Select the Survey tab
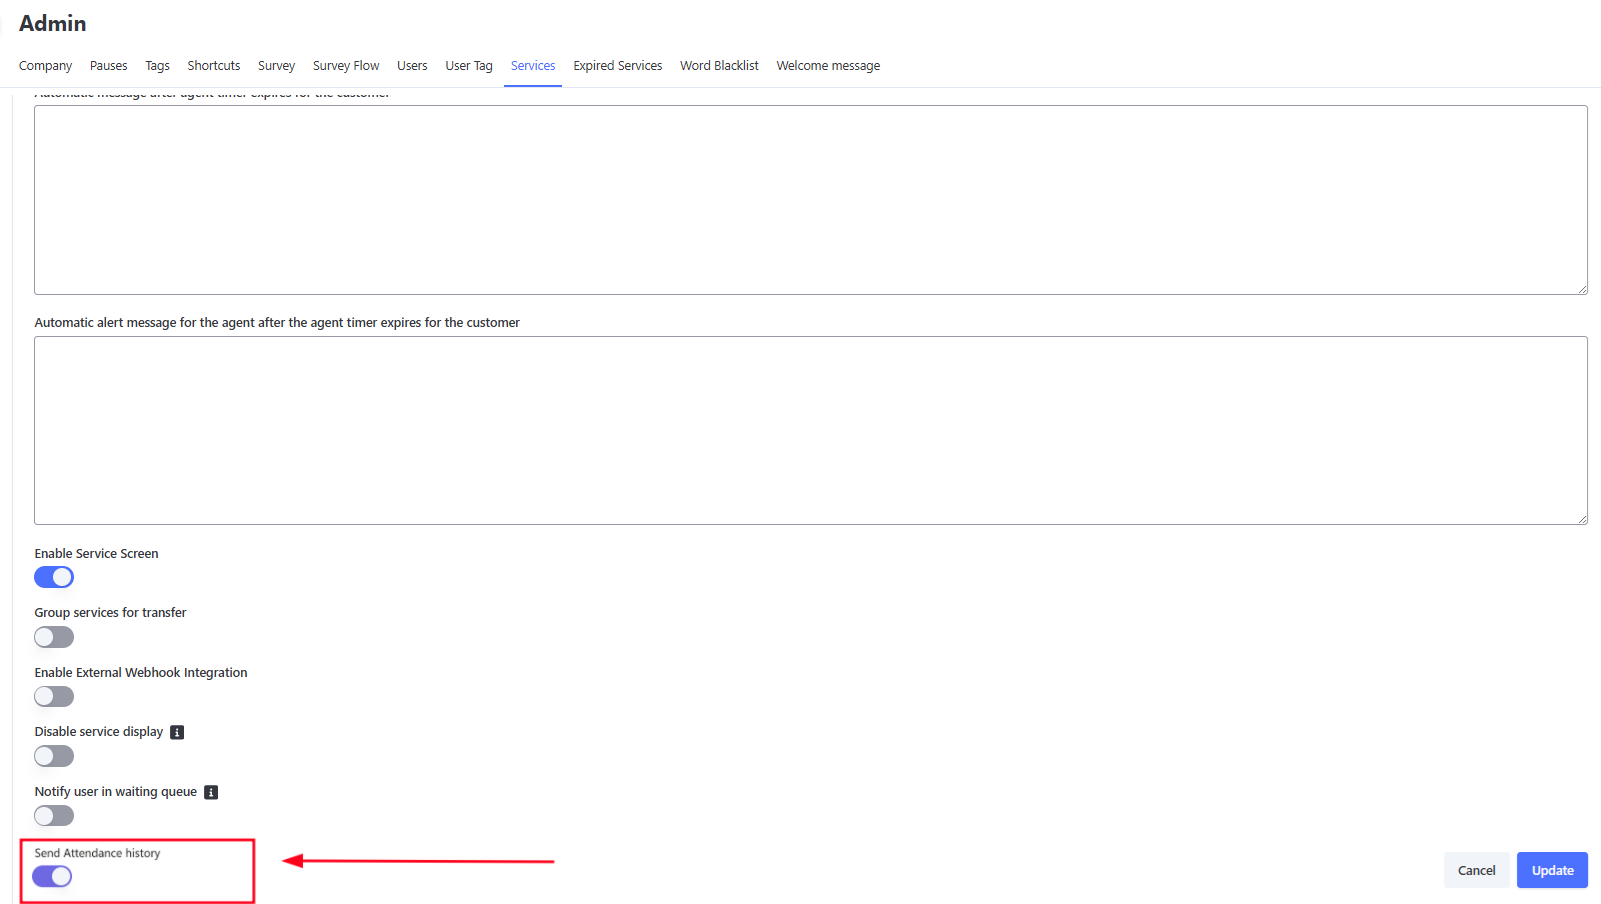1601x904 pixels. click(276, 66)
